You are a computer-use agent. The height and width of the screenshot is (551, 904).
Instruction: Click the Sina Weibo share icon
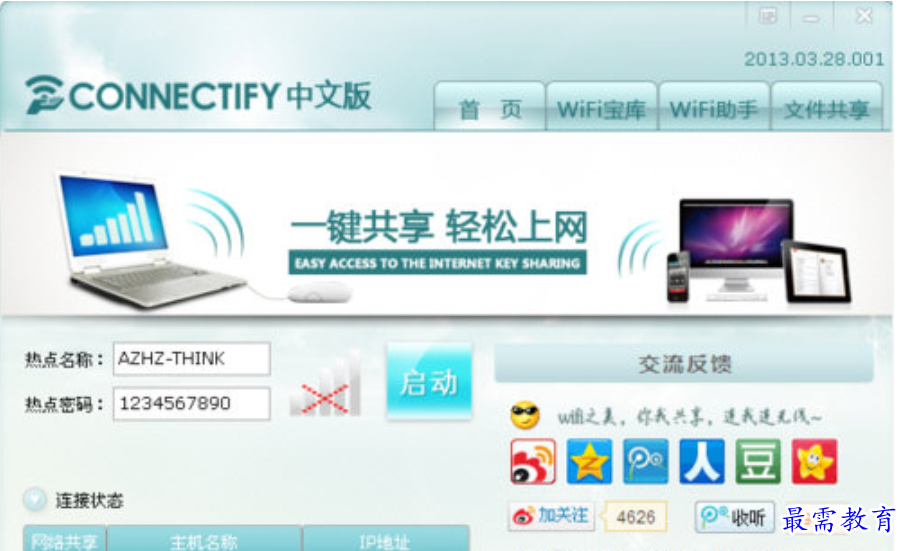[533, 461]
